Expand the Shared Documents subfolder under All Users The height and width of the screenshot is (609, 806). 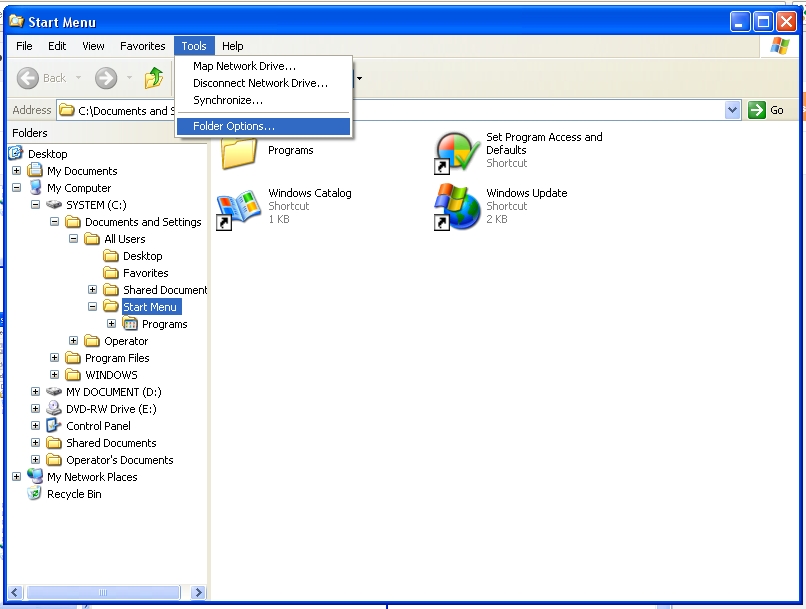pyautogui.click(x=93, y=289)
